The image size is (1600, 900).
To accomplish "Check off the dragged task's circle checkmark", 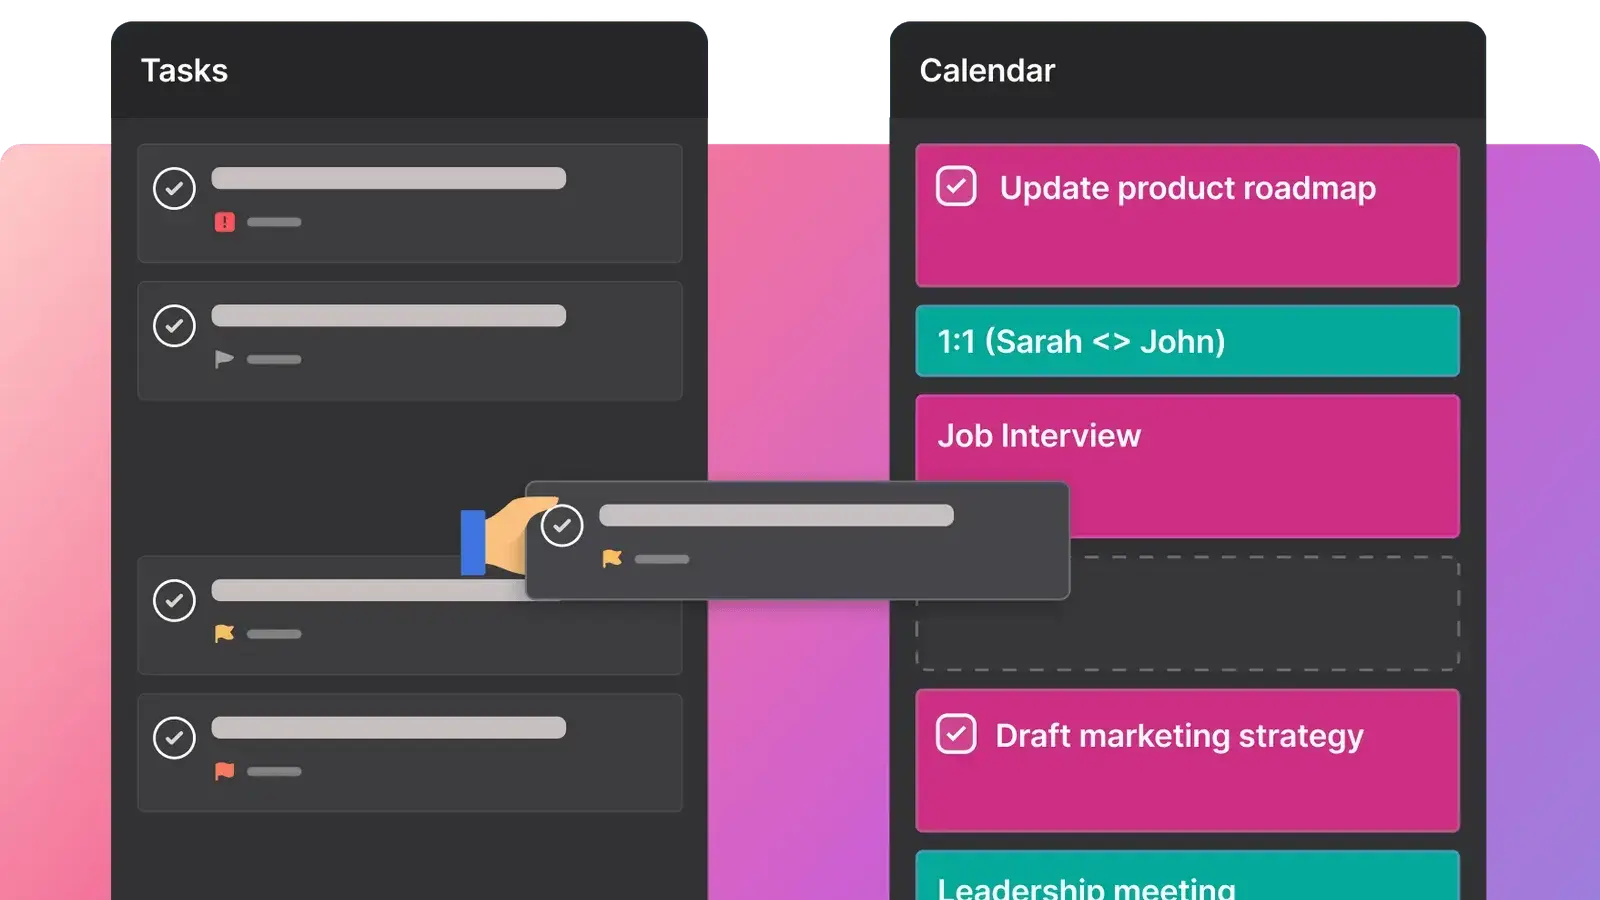I will point(562,525).
